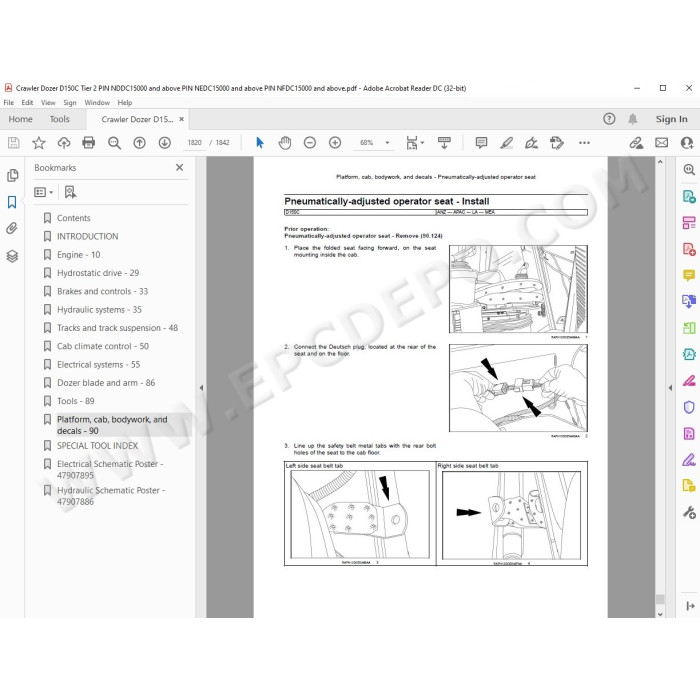Jump to Tracks and track suspension bookmark

click(x=117, y=328)
